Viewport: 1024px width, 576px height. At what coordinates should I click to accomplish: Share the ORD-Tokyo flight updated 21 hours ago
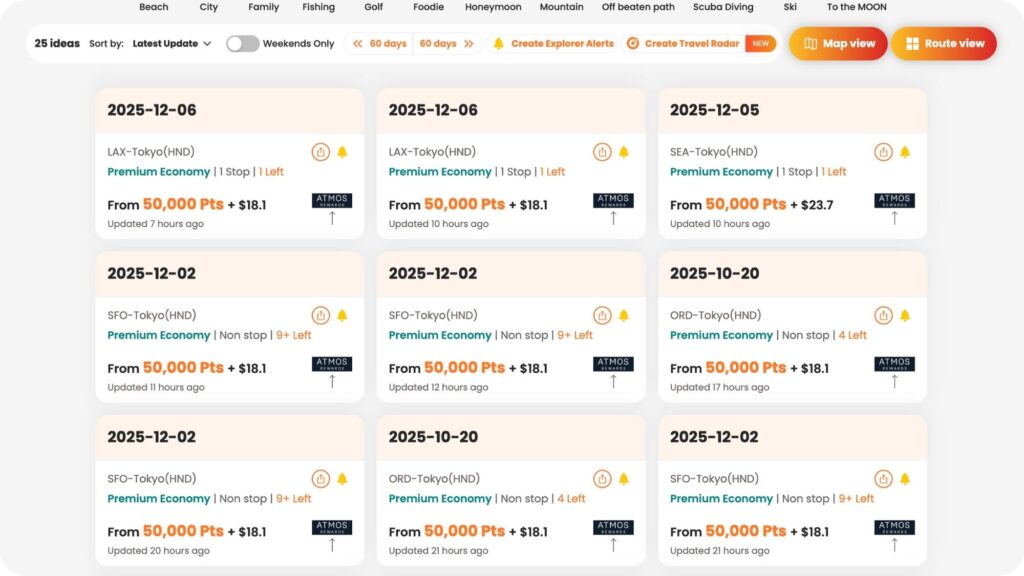[x=601, y=479]
